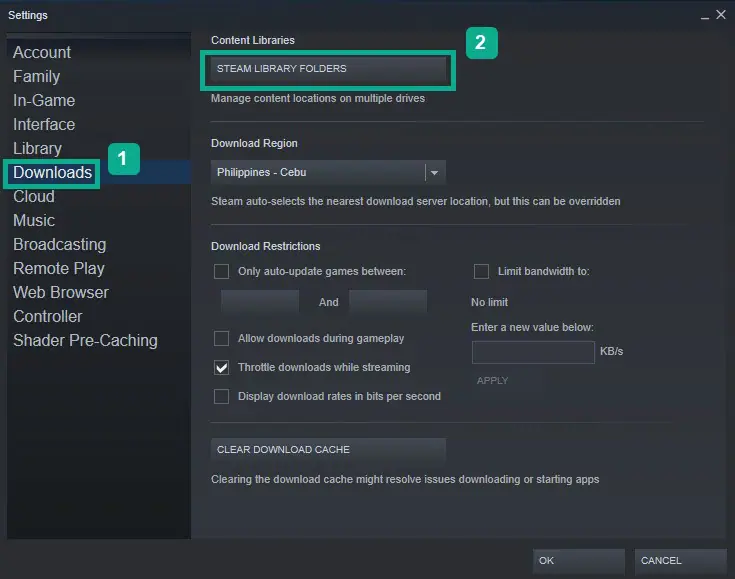
Task: Uncheck Throttle downloads while streaming
Action: [x=221, y=368]
